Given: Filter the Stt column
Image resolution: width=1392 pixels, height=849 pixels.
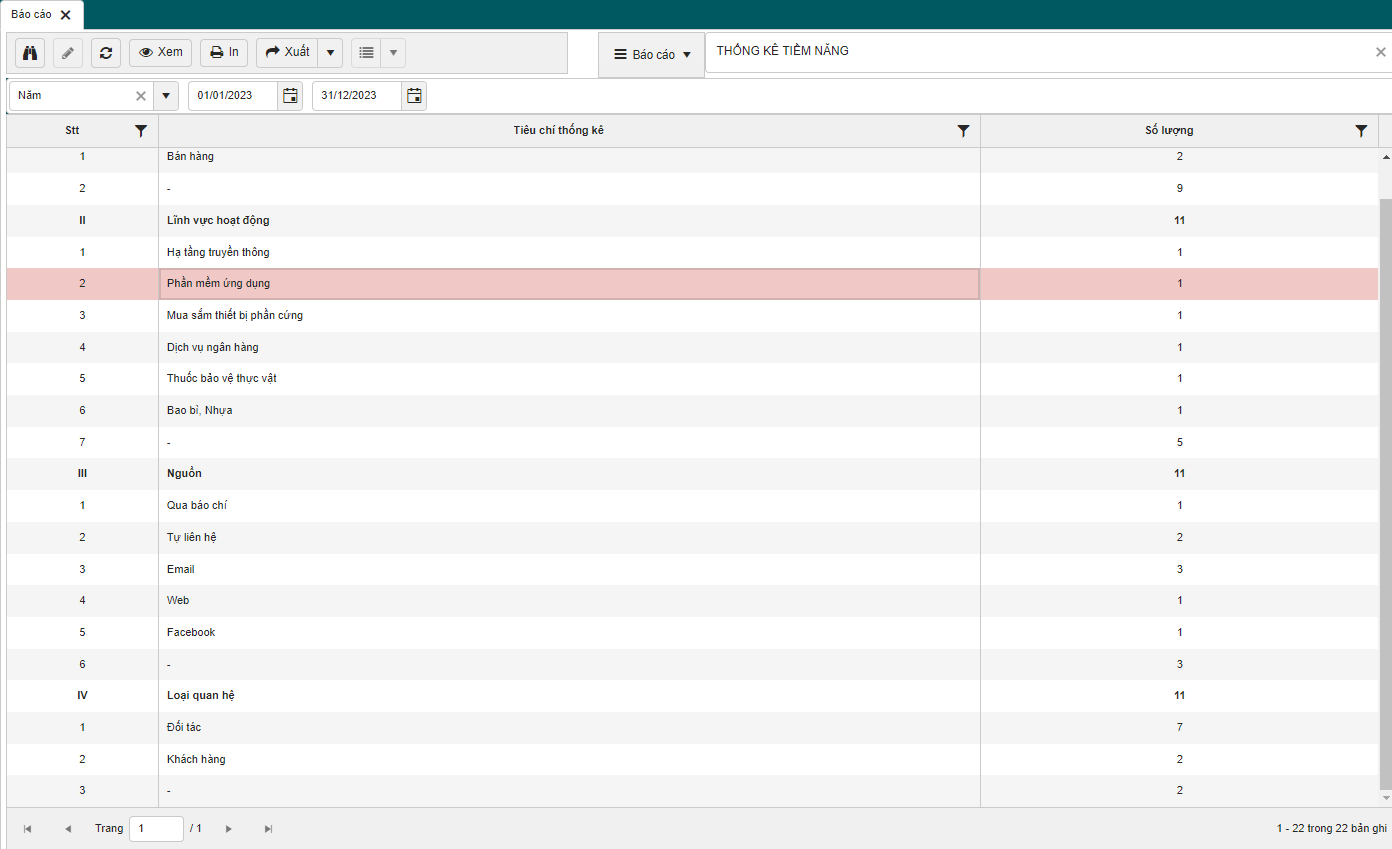Looking at the screenshot, I should pos(141,131).
